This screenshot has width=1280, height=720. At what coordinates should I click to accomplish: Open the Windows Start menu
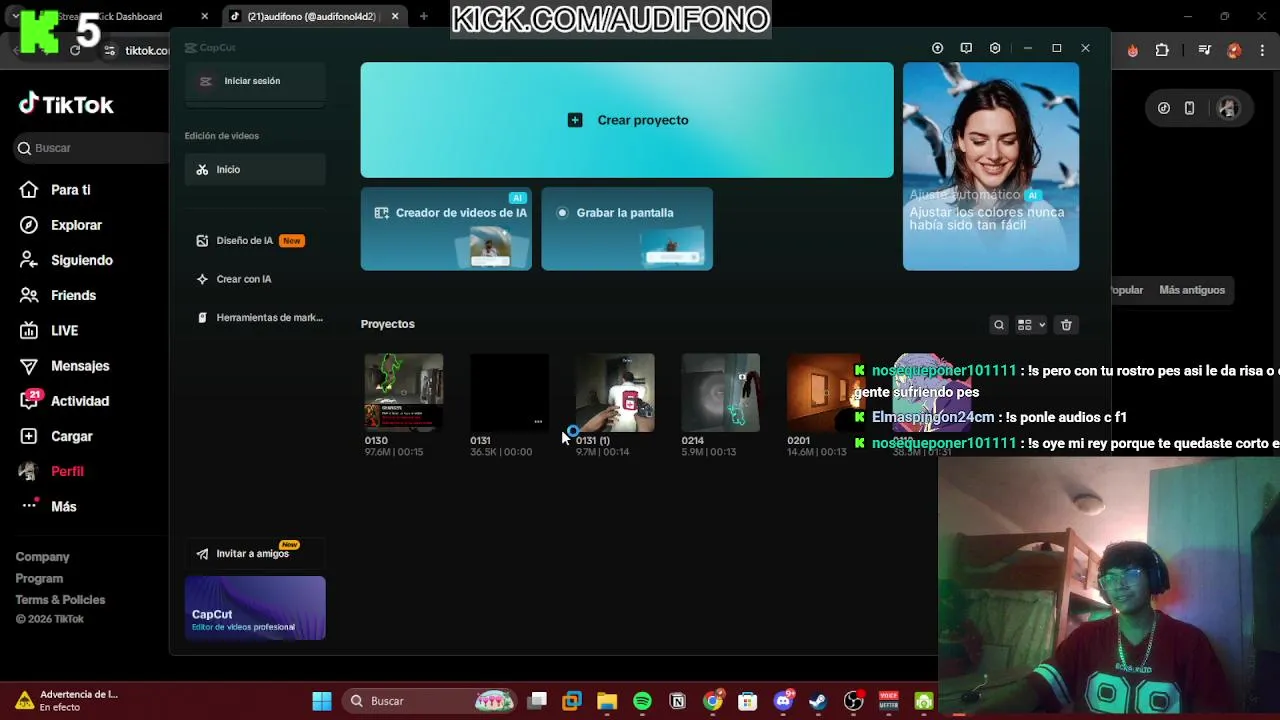tap(322, 701)
